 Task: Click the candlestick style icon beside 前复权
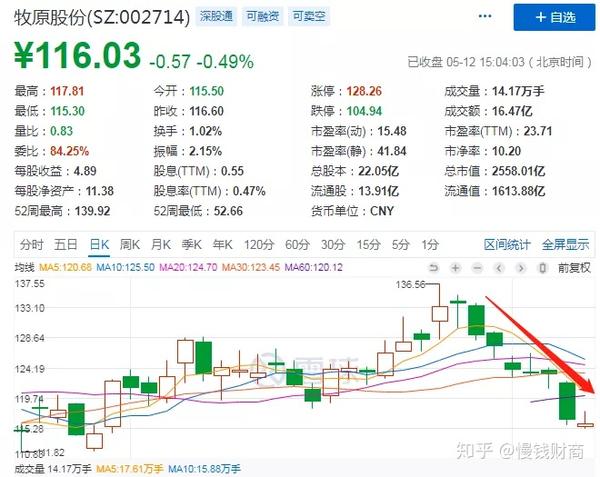(x=542, y=268)
